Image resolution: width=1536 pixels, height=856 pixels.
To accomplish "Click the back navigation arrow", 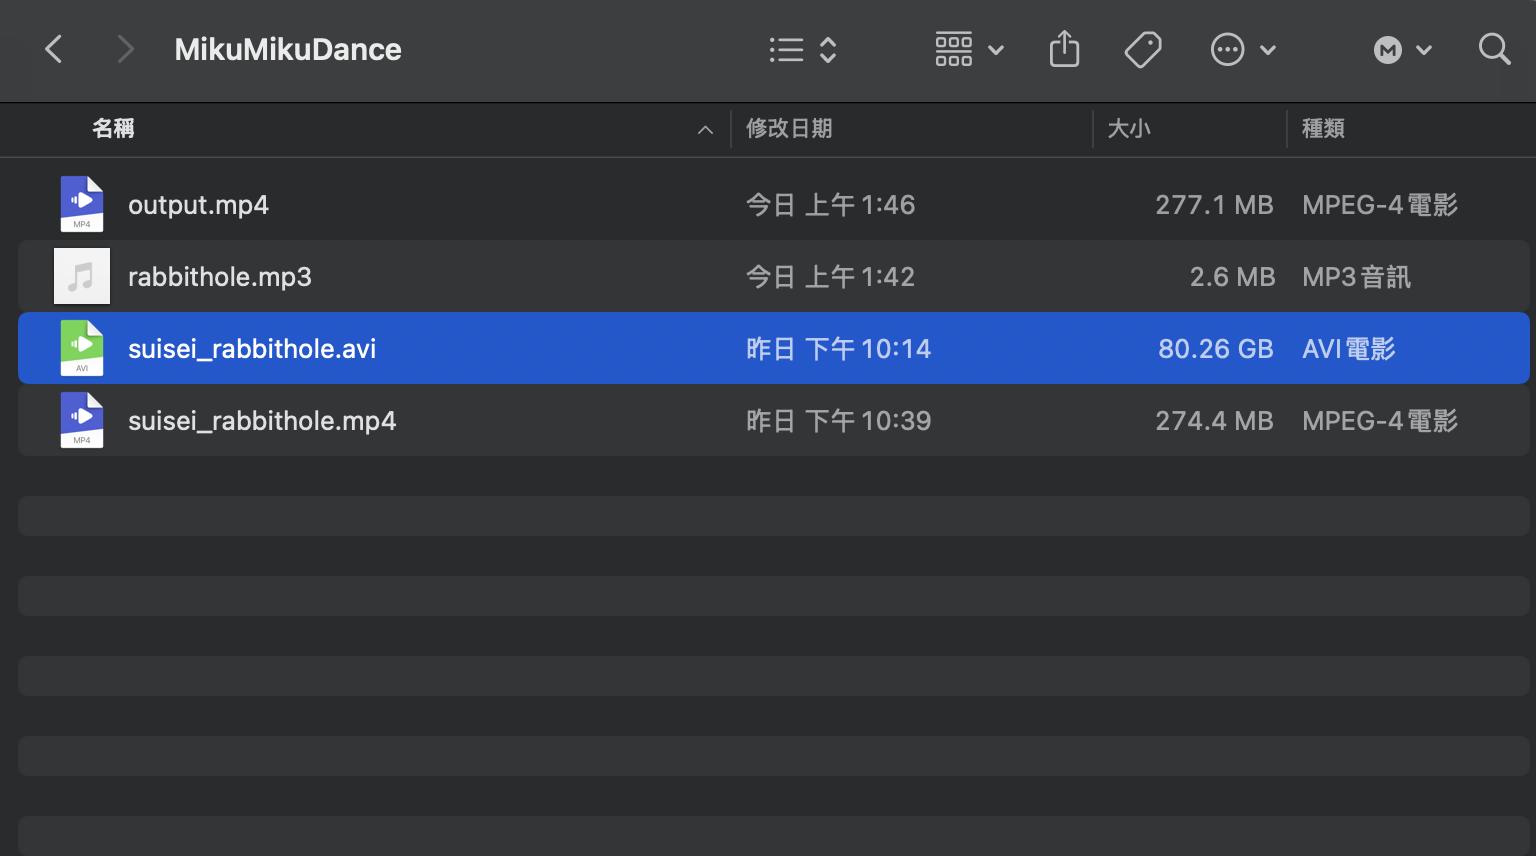I will click(54, 49).
